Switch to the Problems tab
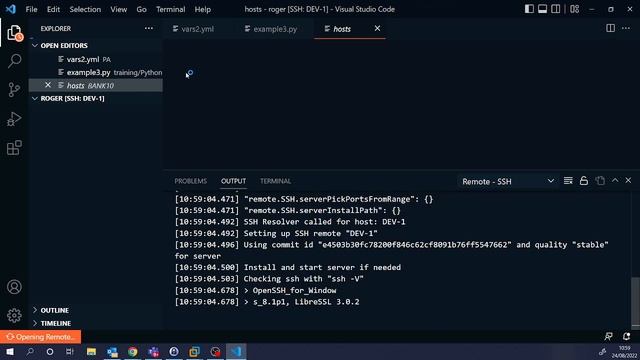The height and width of the screenshot is (360, 640). 191,181
